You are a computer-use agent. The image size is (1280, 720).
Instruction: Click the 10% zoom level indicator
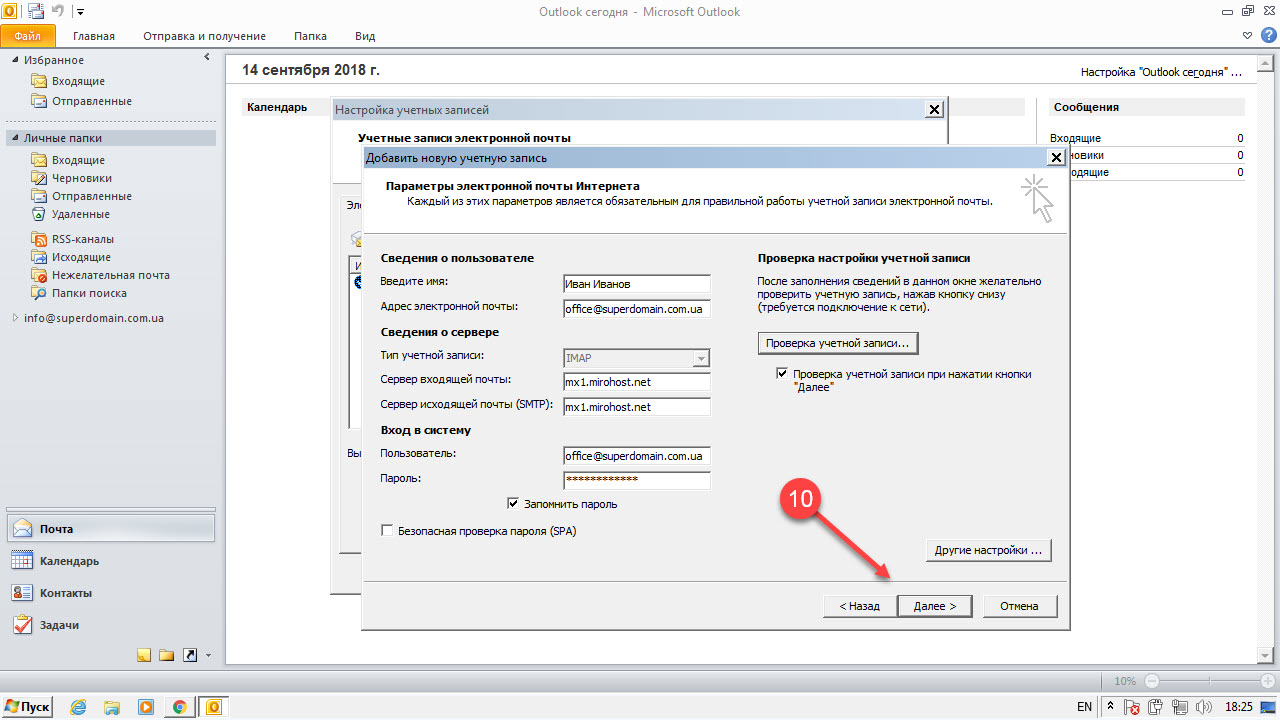point(1125,681)
